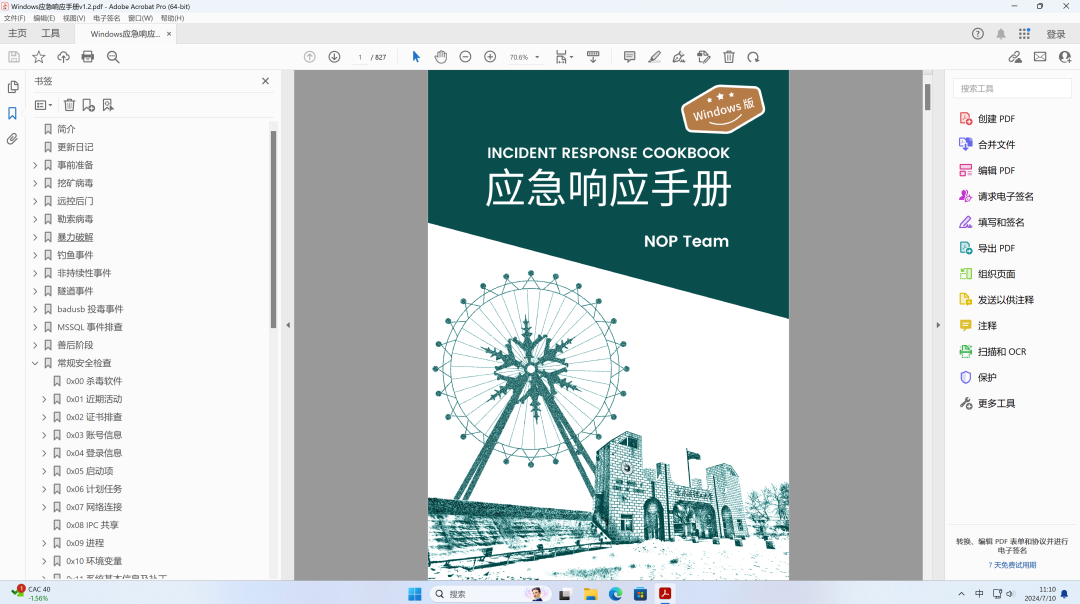This screenshot has height=604, width=1080.
Task: Open the 编辑 menu
Action: pos(42,17)
